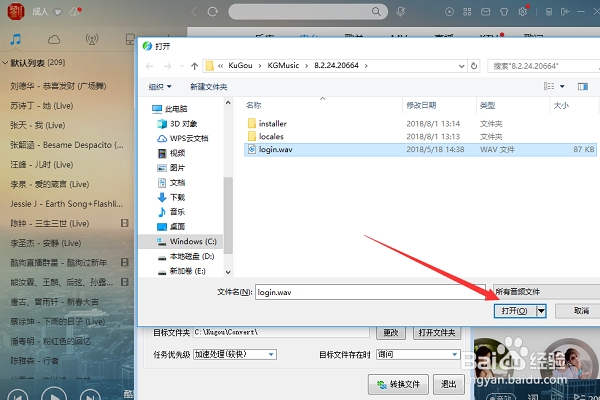The height and width of the screenshot is (400, 600).
Task: Select 新加卷 (E:) drive
Action: [x=181, y=271]
